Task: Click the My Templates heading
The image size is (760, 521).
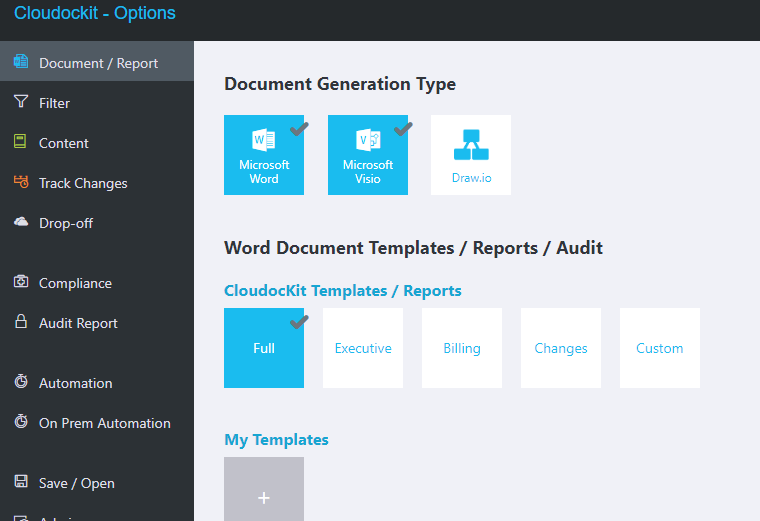Action: pyautogui.click(x=276, y=440)
